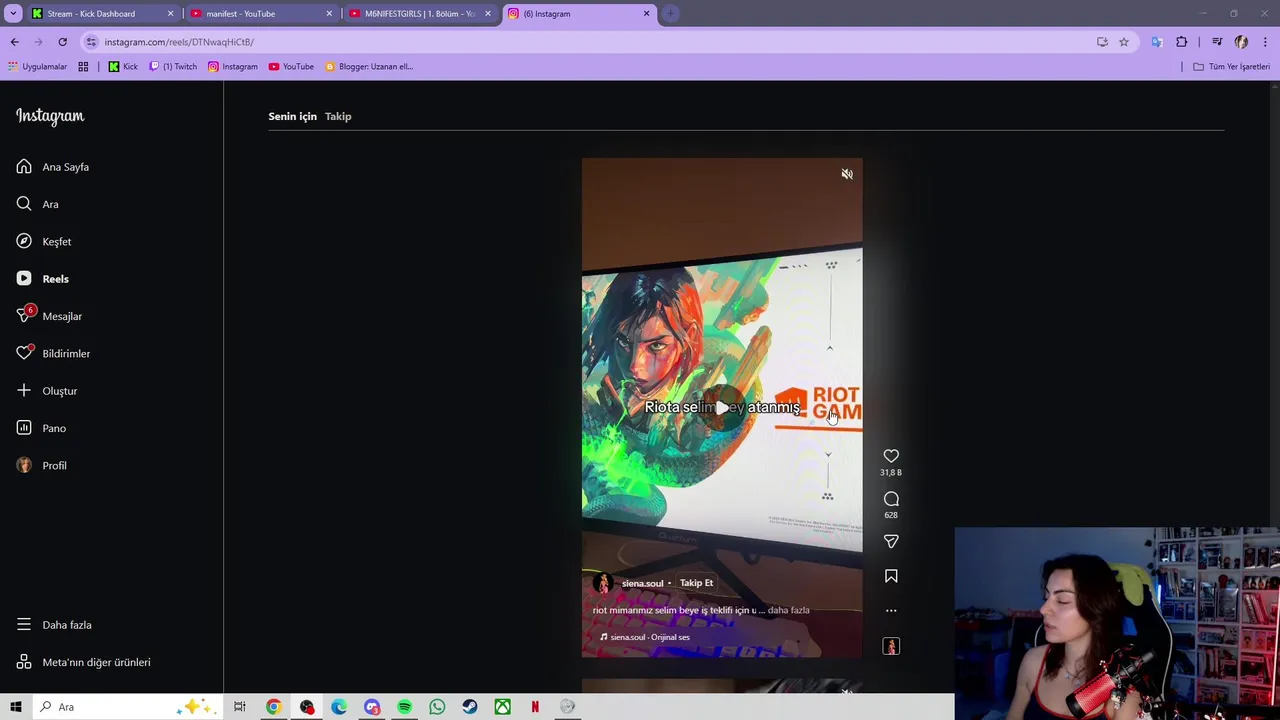Screen dimensions: 1280x720
Task: Play the paused reel video
Action: (722, 408)
